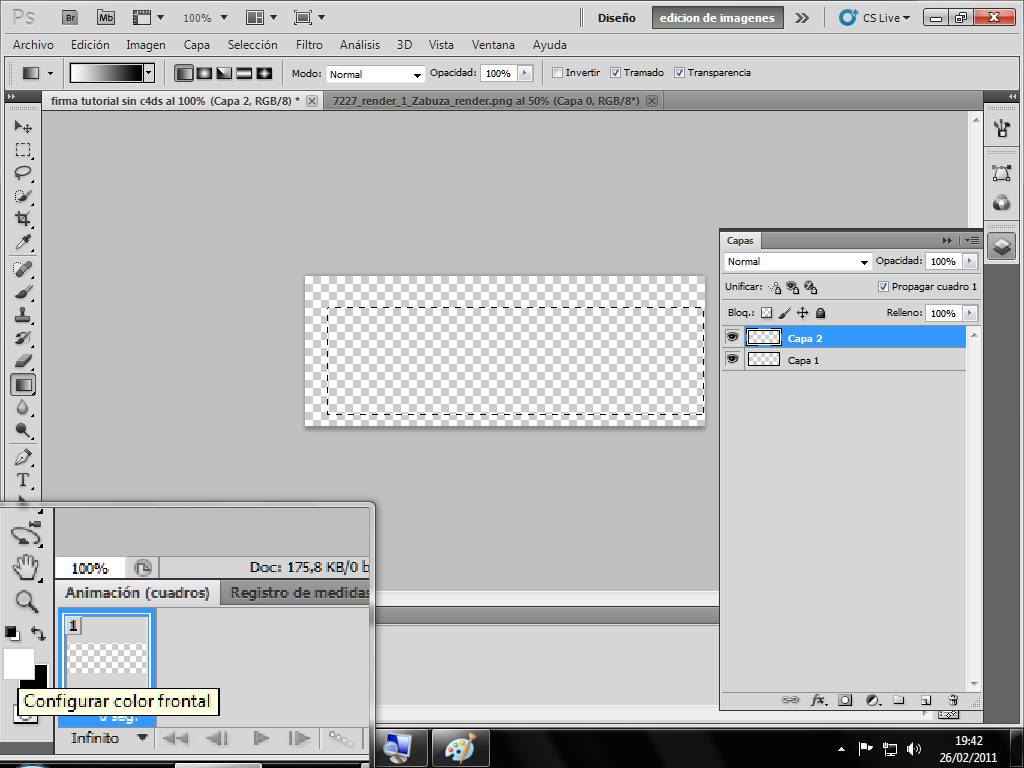Open the Ventana menu

493,44
